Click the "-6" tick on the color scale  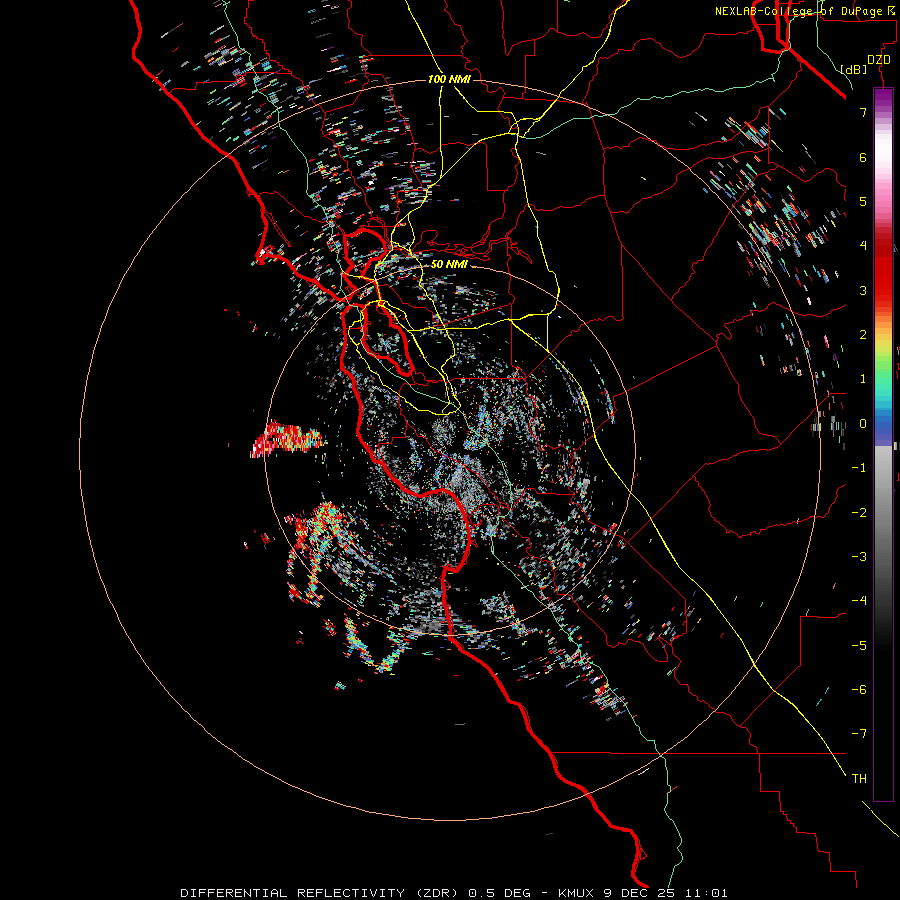coord(859,690)
